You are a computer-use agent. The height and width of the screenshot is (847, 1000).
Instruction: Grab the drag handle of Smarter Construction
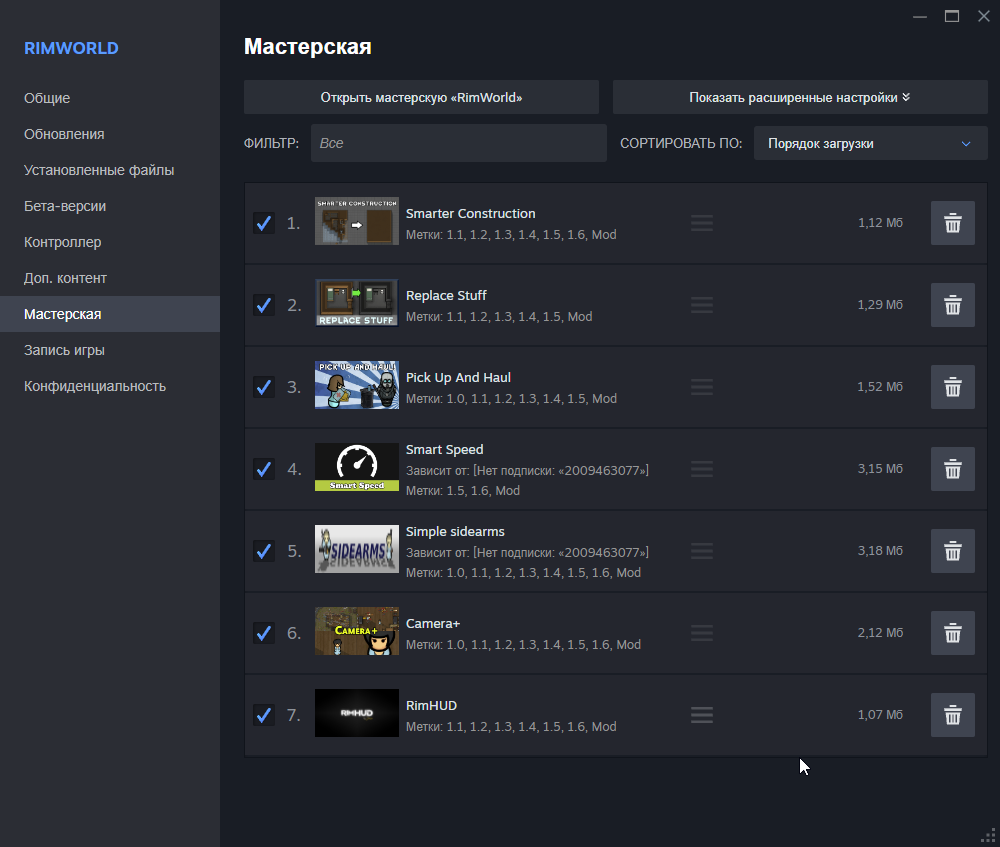(x=702, y=223)
